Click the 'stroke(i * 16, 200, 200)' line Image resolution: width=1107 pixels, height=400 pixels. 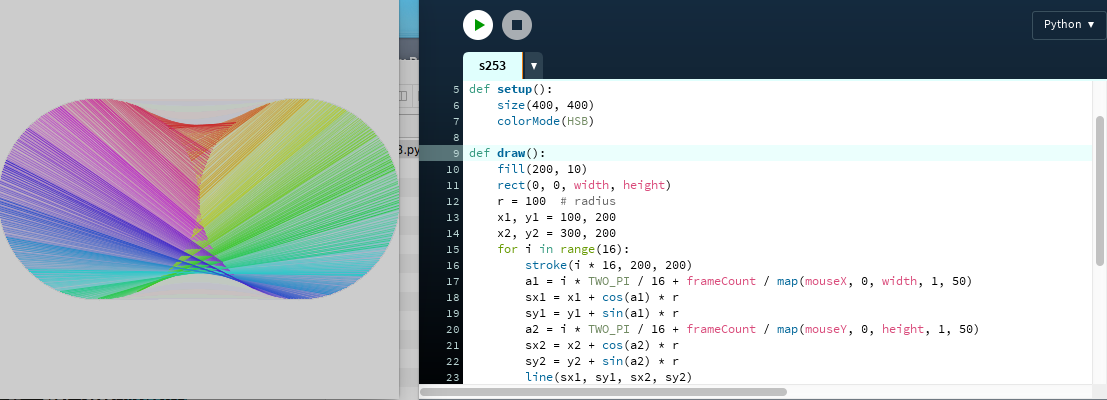[x=607, y=265]
